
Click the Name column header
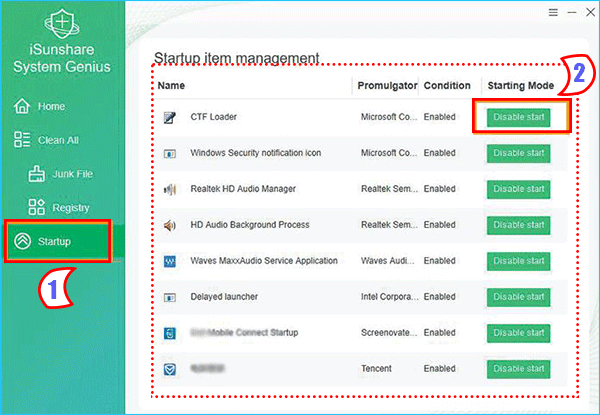[x=171, y=85]
